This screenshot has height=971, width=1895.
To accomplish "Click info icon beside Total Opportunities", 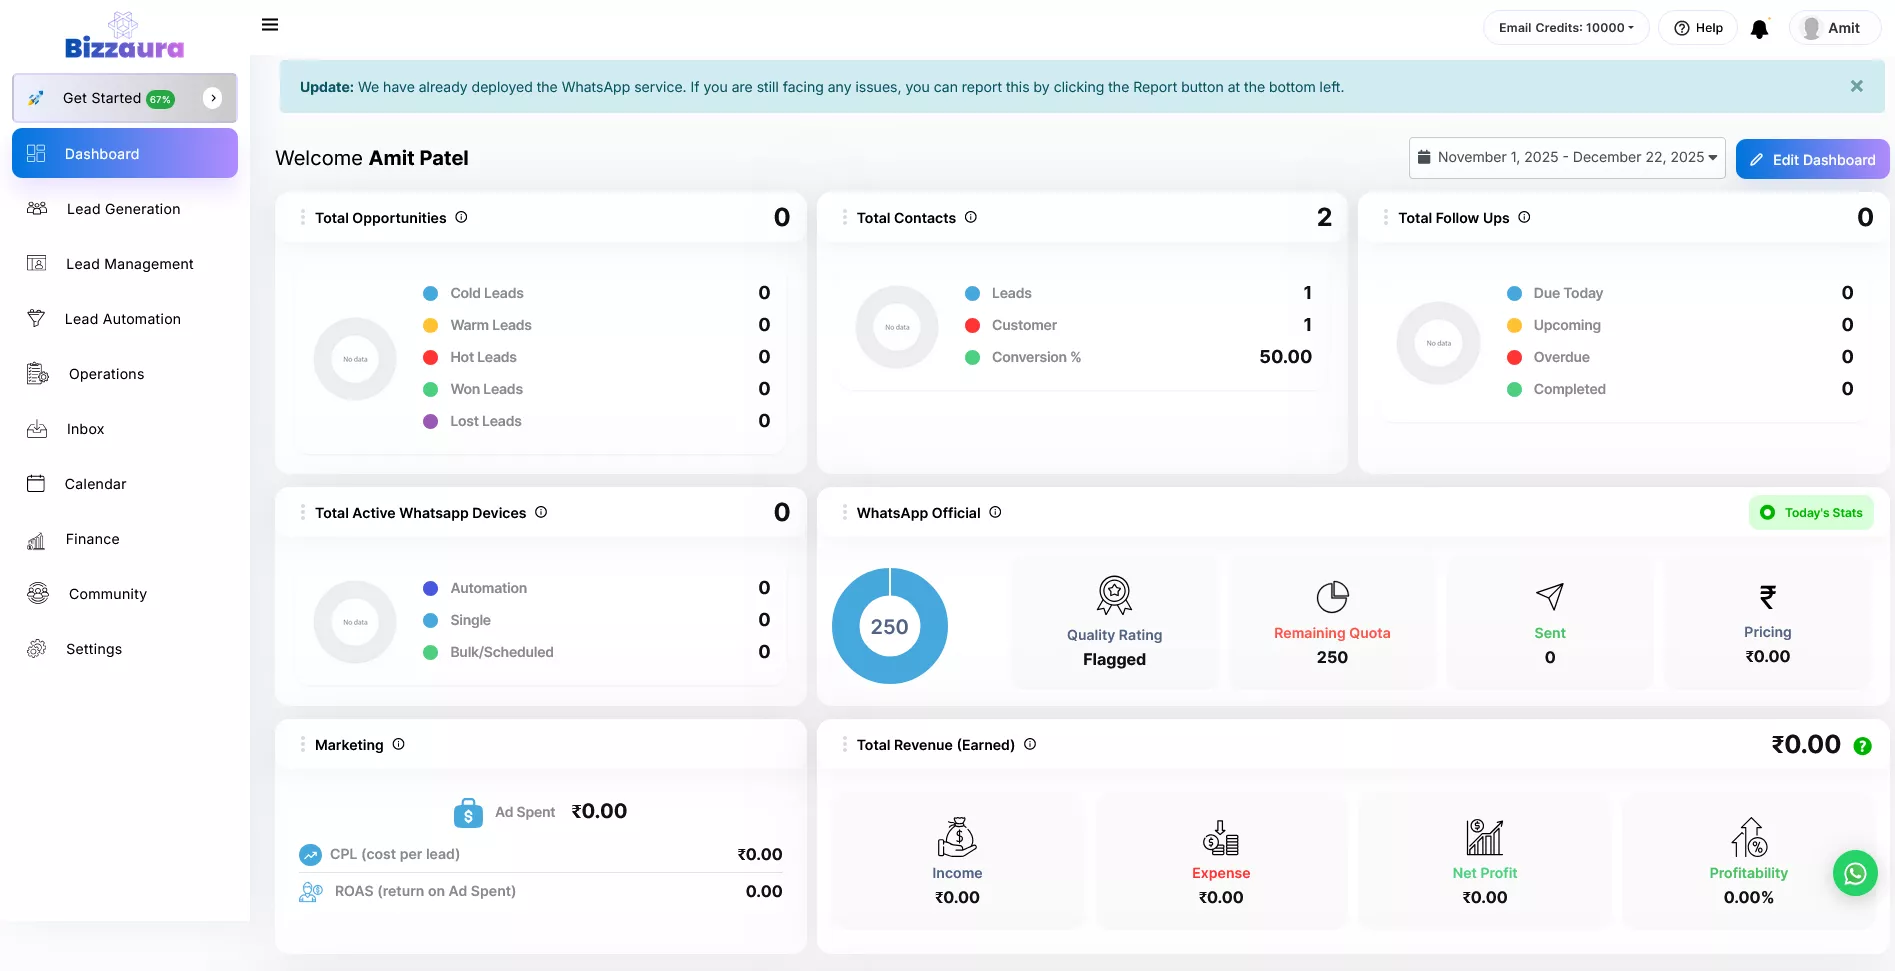I will pos(461,217).
